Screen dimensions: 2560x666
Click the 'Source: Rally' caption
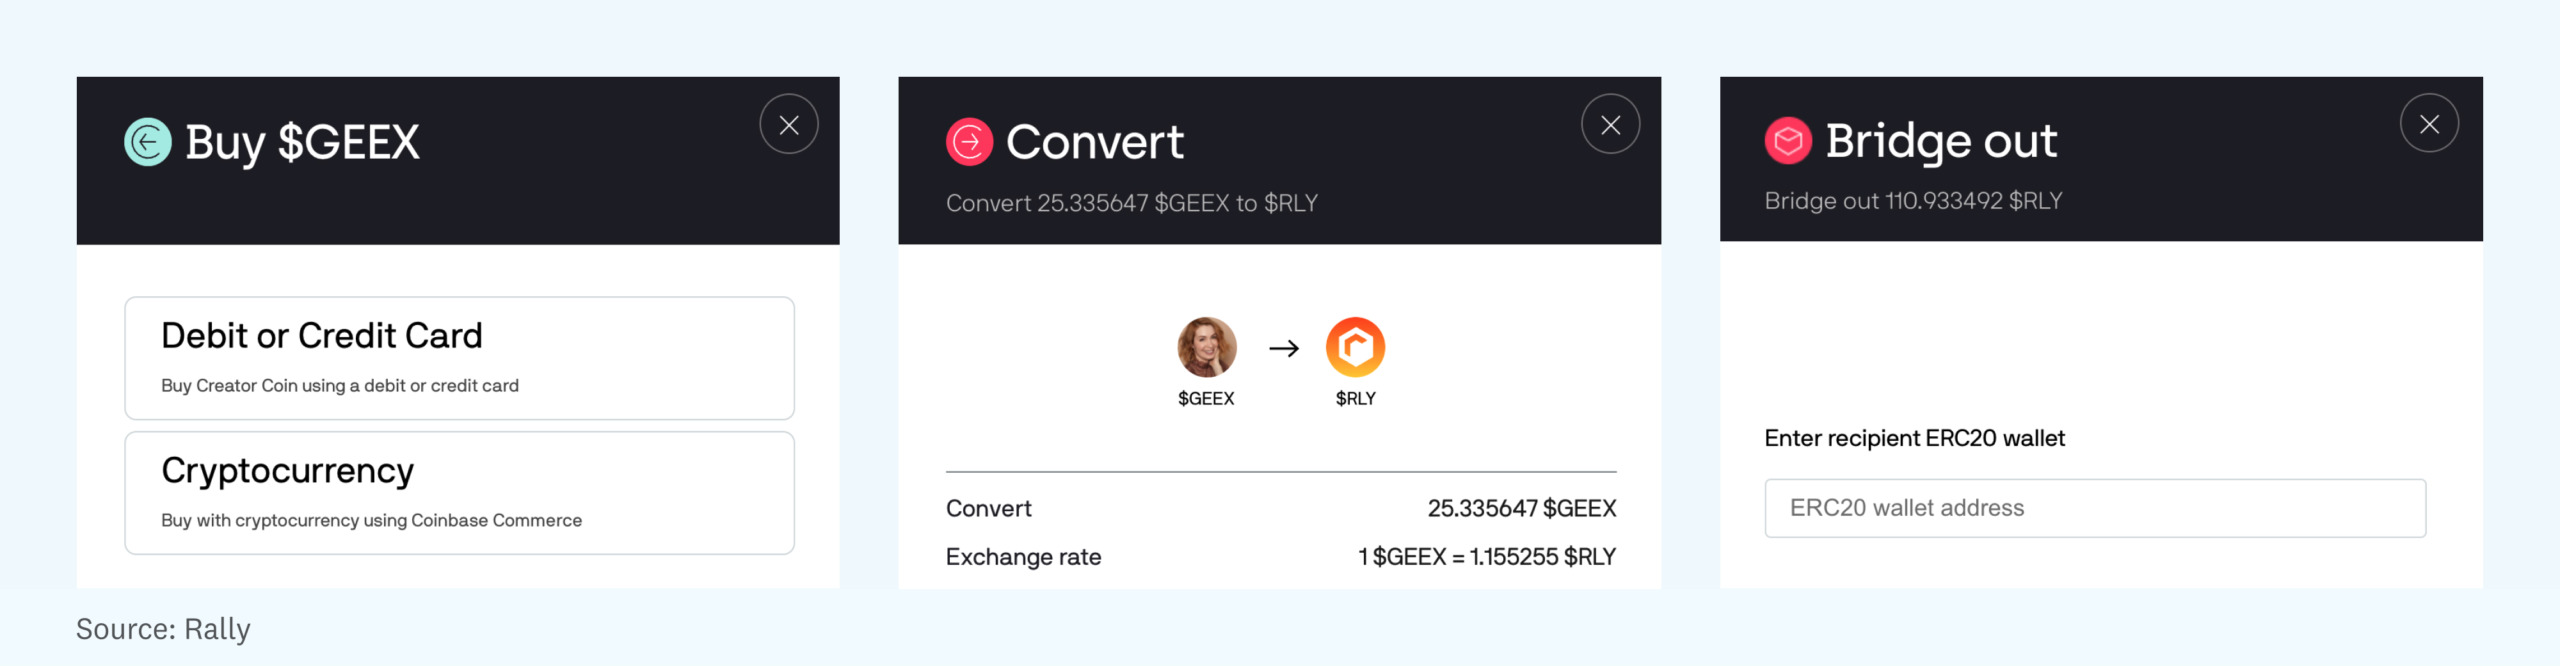pos(163,629)
